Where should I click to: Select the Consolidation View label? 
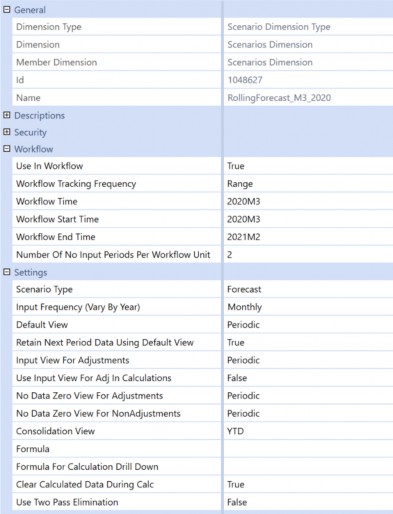(55, 431)
